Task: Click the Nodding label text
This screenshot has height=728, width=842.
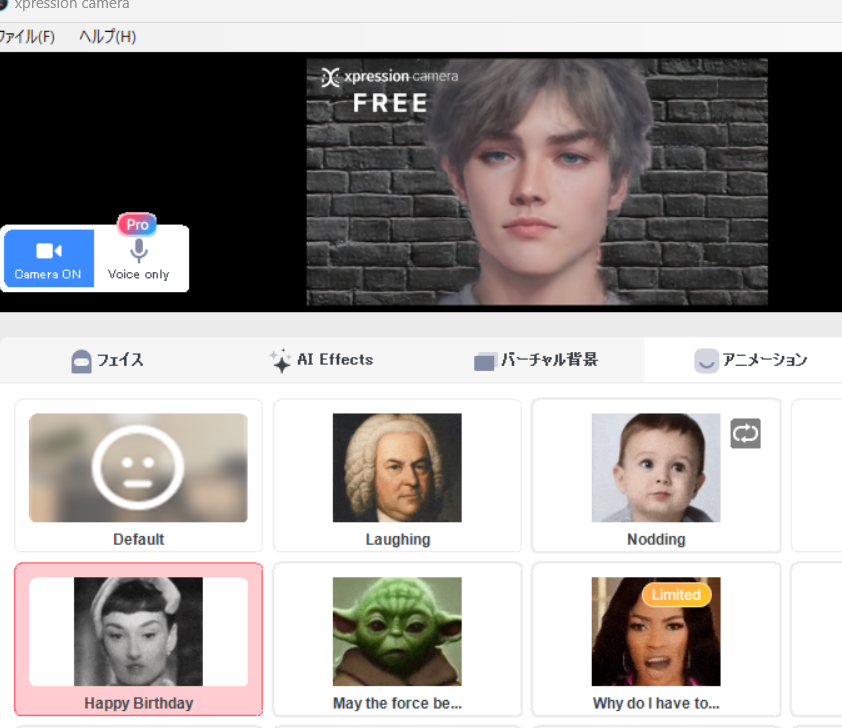Action: coord(656,539)
